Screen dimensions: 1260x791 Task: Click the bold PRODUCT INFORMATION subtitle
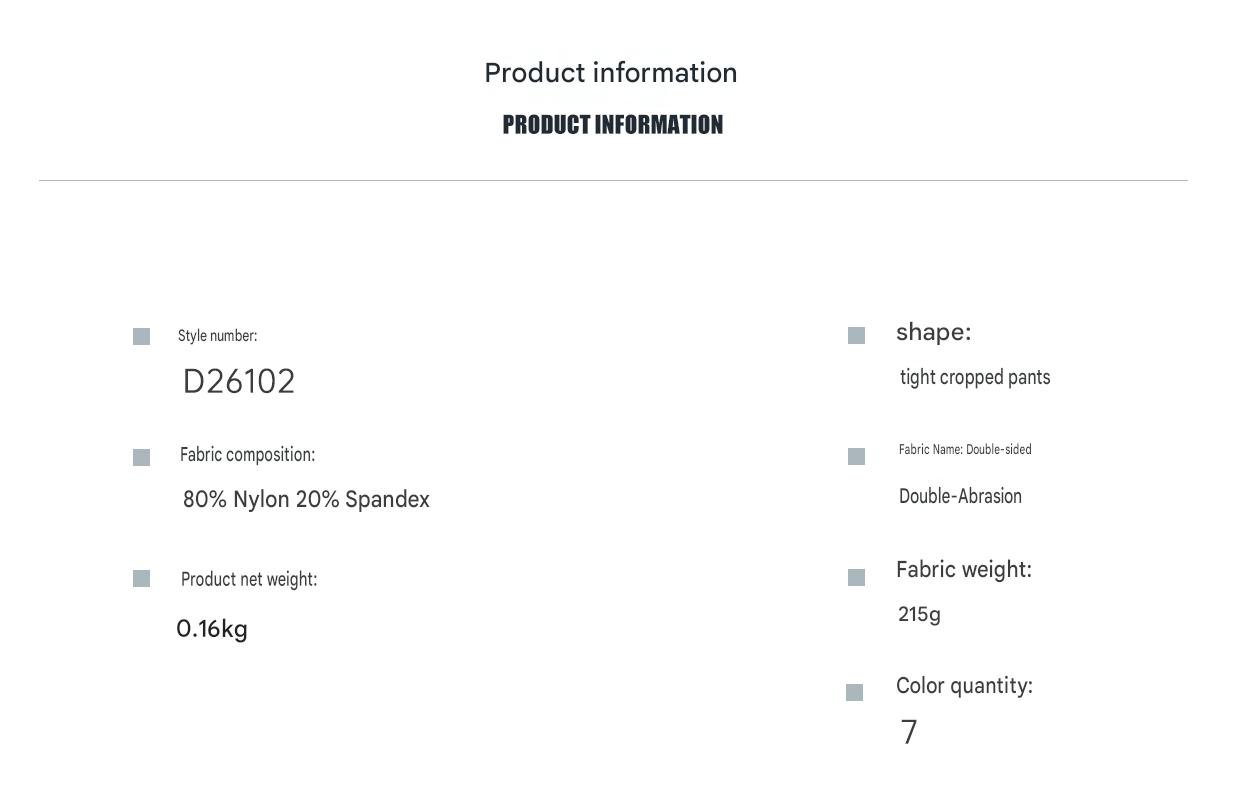click(613, 125)
